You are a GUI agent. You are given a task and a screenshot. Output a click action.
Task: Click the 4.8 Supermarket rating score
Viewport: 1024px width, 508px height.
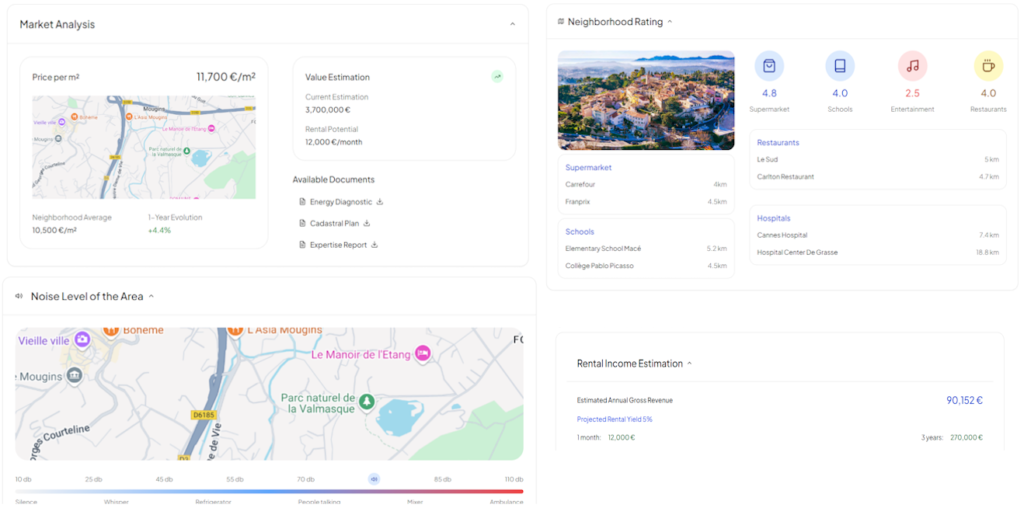pos(769,93)
